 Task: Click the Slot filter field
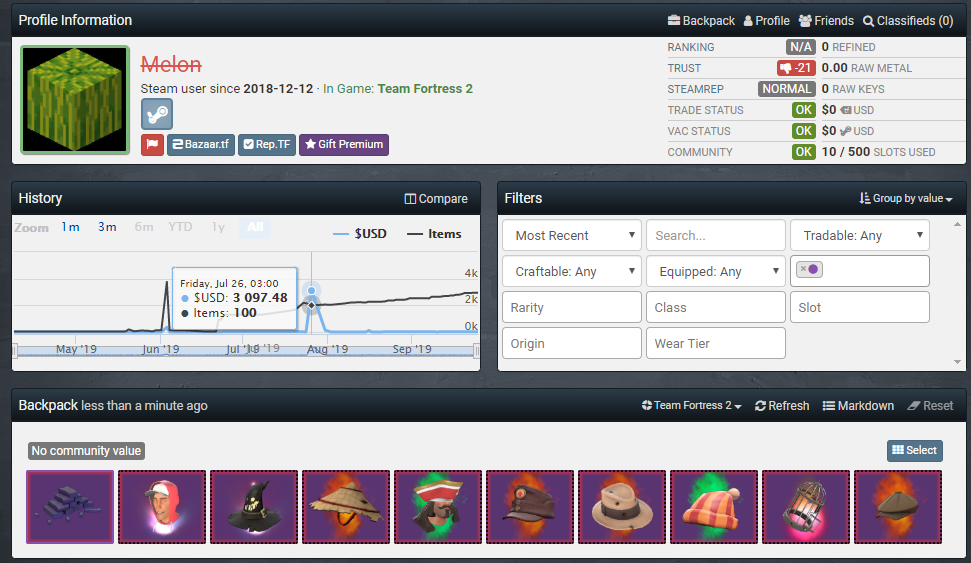pyautogui.click(x=860, y=307)
